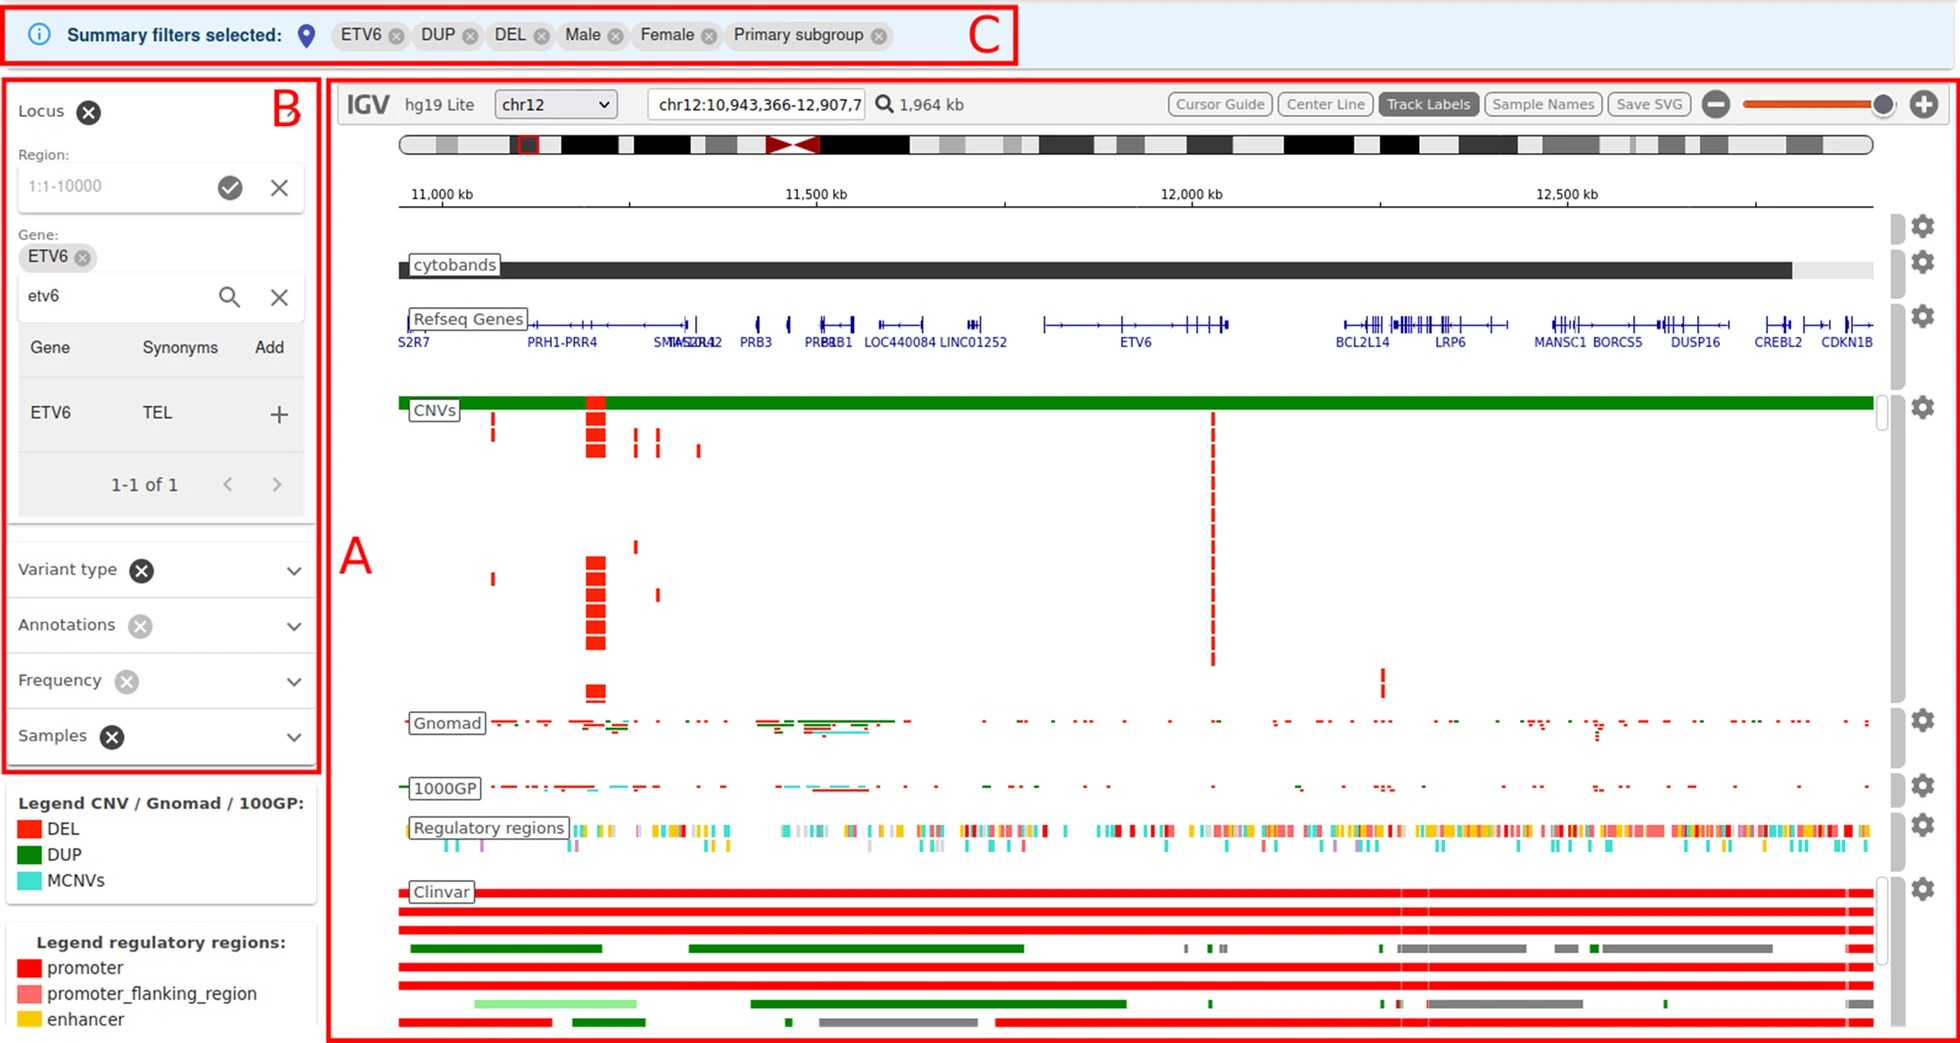Enable the Center Line option
1960x1043 pixels.
click(x=1325, y=104)
